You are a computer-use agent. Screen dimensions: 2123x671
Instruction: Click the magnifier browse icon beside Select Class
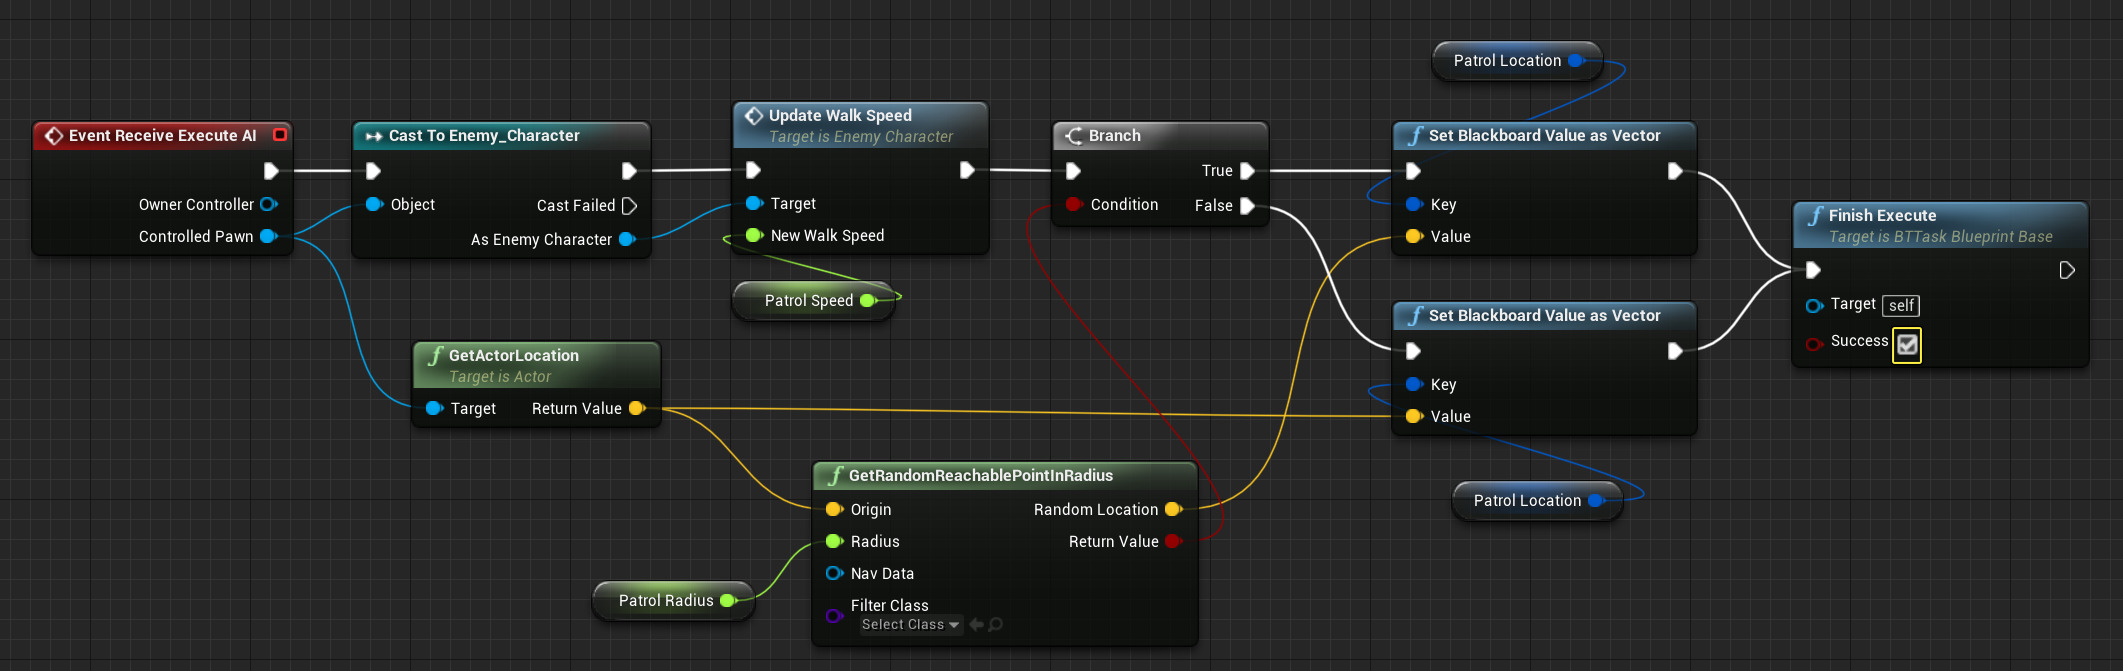coord(996,625)
